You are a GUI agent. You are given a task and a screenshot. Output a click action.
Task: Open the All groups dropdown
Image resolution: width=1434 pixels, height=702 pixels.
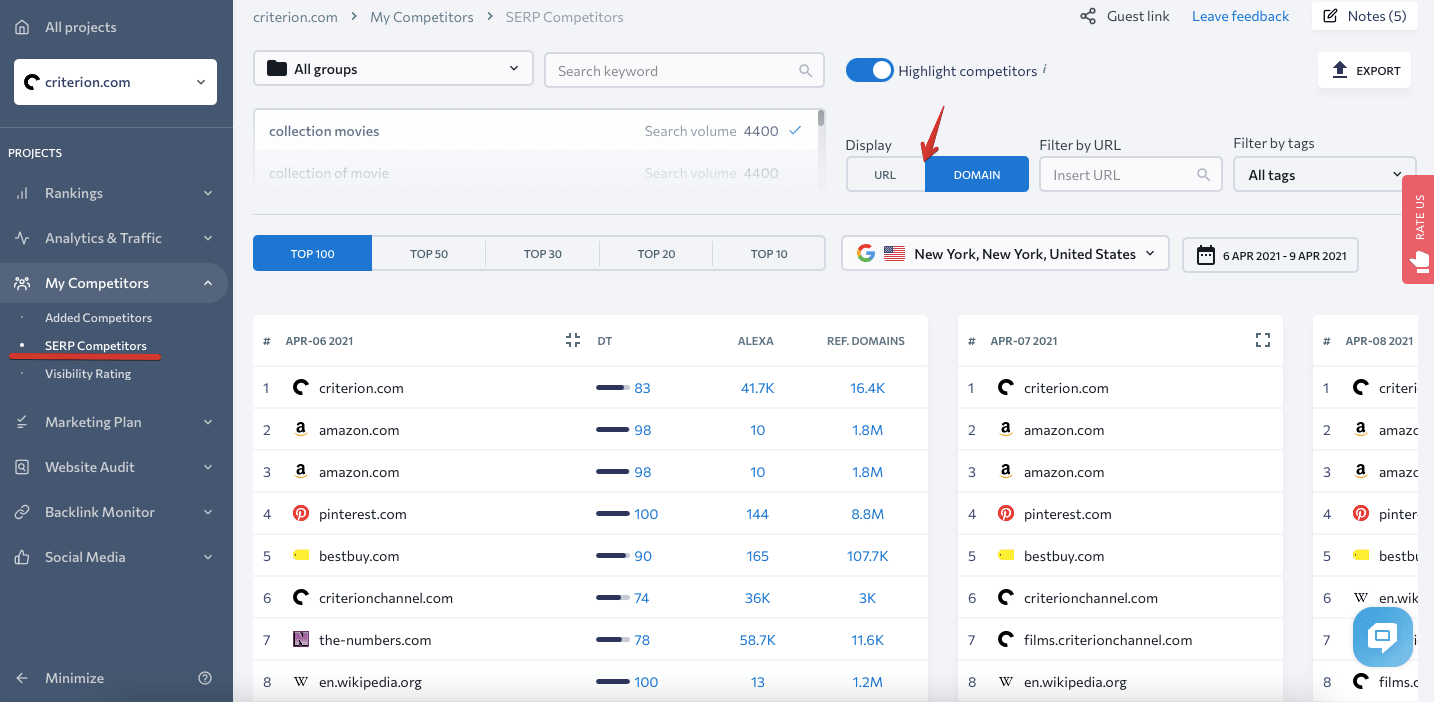[393, 69]
